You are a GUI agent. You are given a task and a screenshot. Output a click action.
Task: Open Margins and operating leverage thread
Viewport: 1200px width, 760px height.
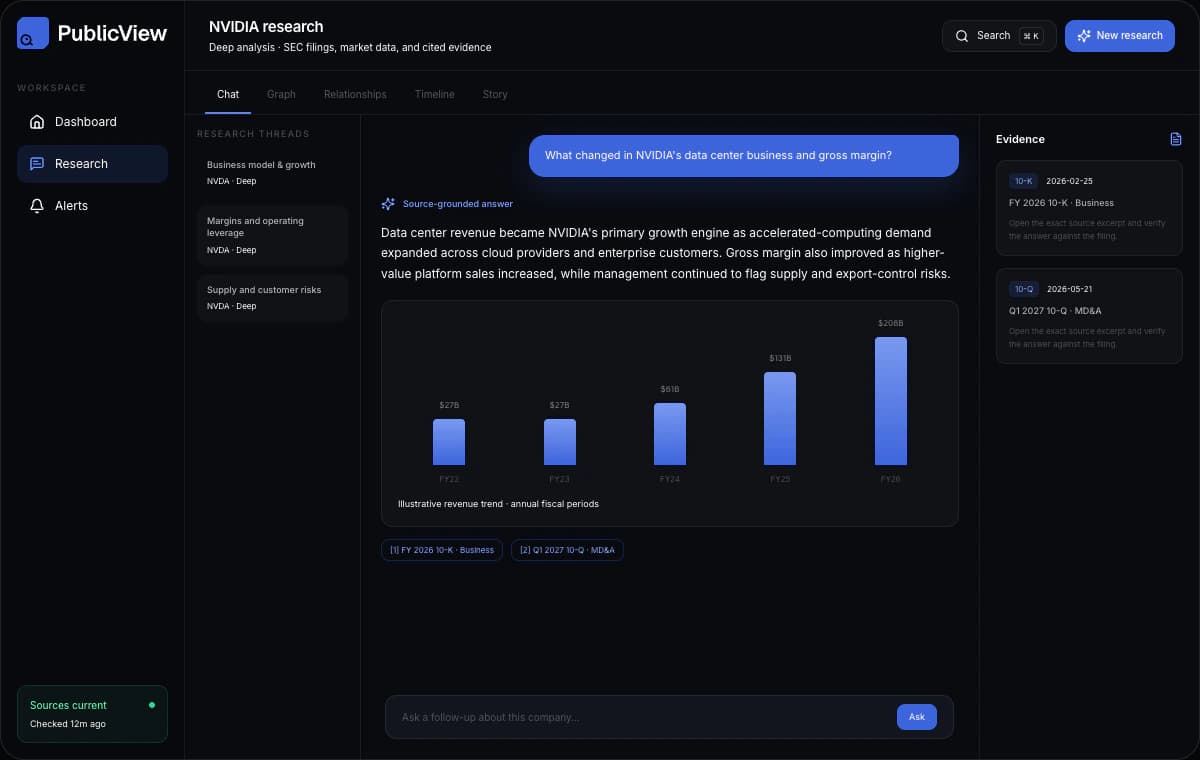[x=272, y=235]
